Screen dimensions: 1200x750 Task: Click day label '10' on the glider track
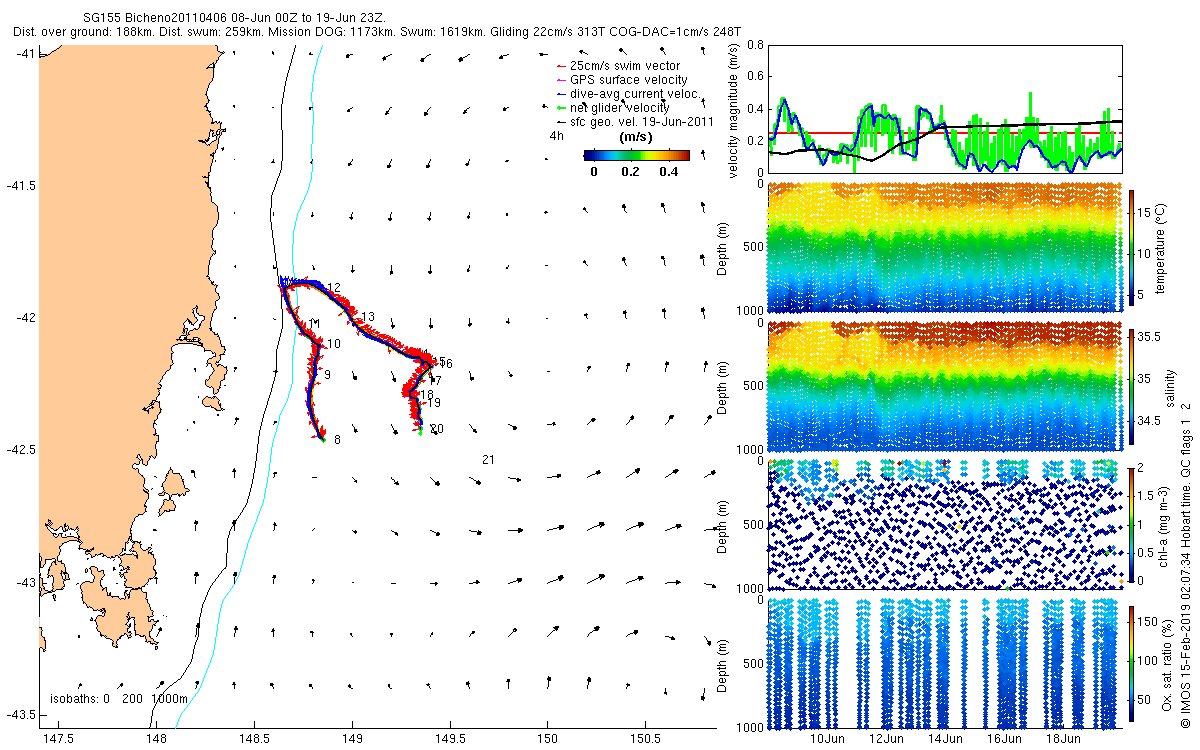[334, 344]
